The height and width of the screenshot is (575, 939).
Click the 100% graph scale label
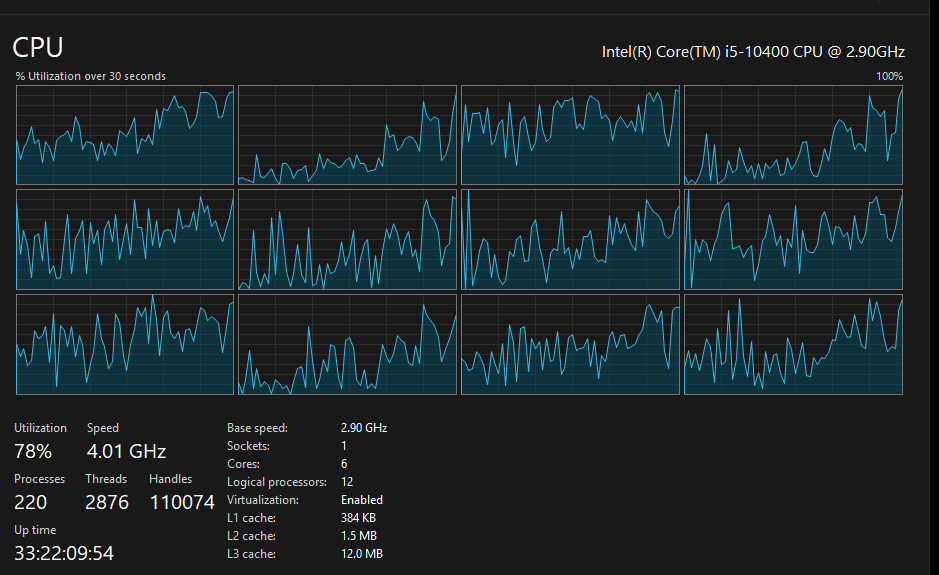(889, 76)
